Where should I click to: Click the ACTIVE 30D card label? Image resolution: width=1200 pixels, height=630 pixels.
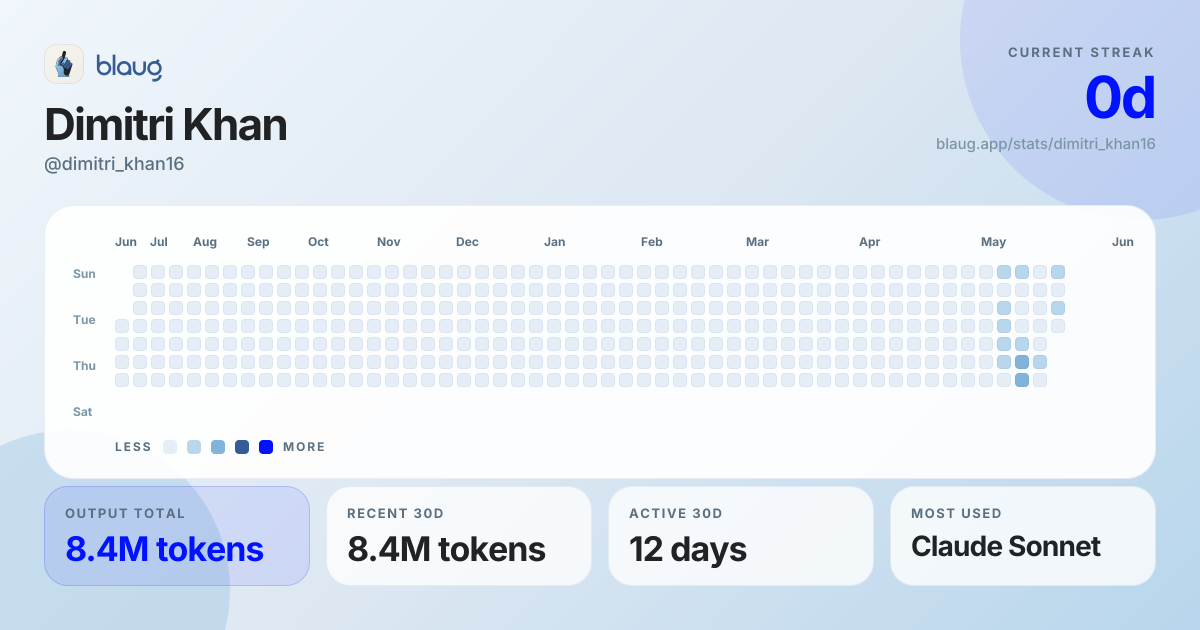click(x=676, y=514)
